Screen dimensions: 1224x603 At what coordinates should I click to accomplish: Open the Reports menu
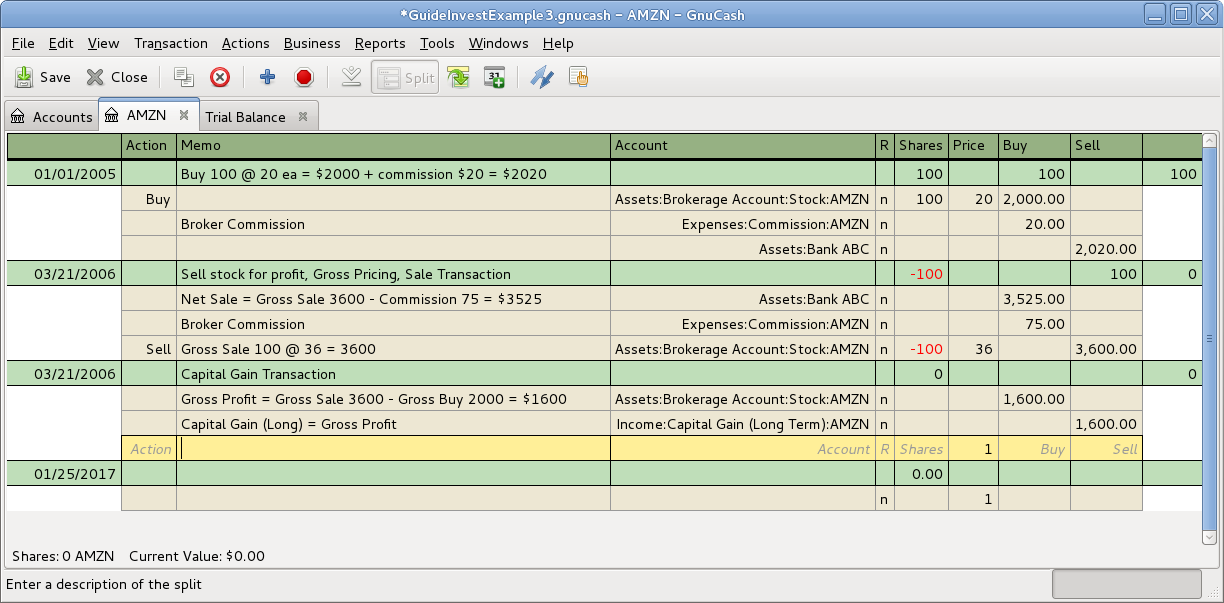[x=379, y=43]
